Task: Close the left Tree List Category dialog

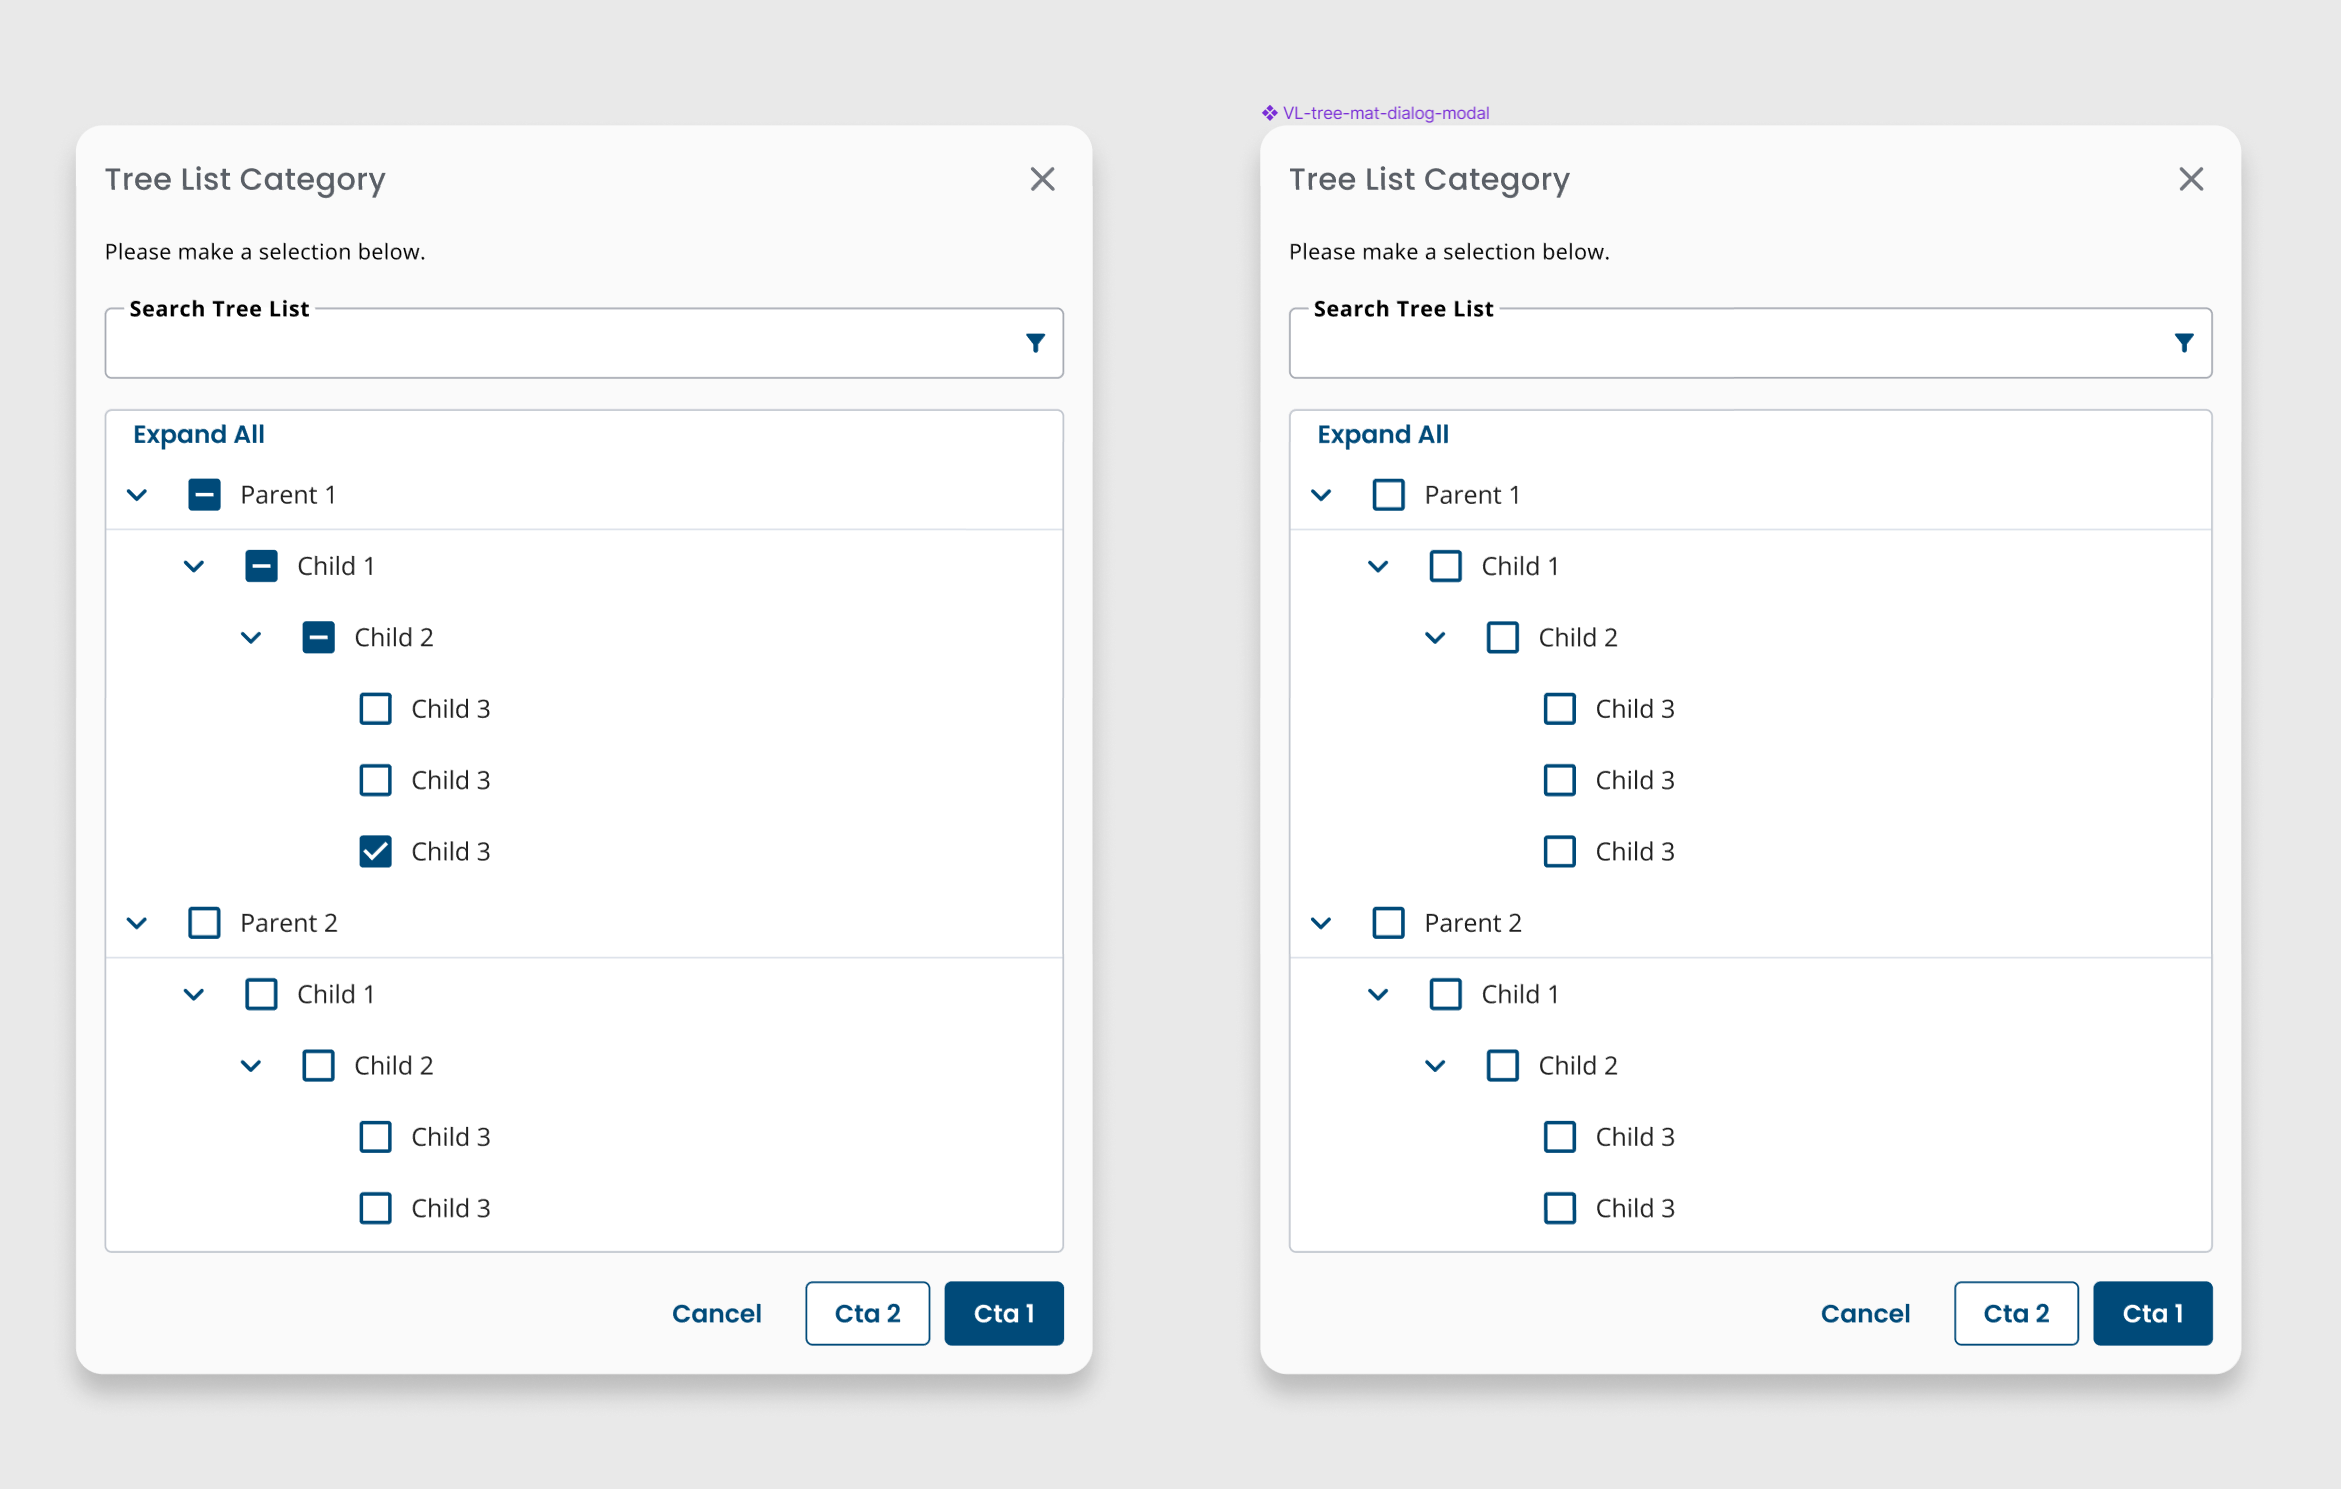Action: (x=1042, y=179)
